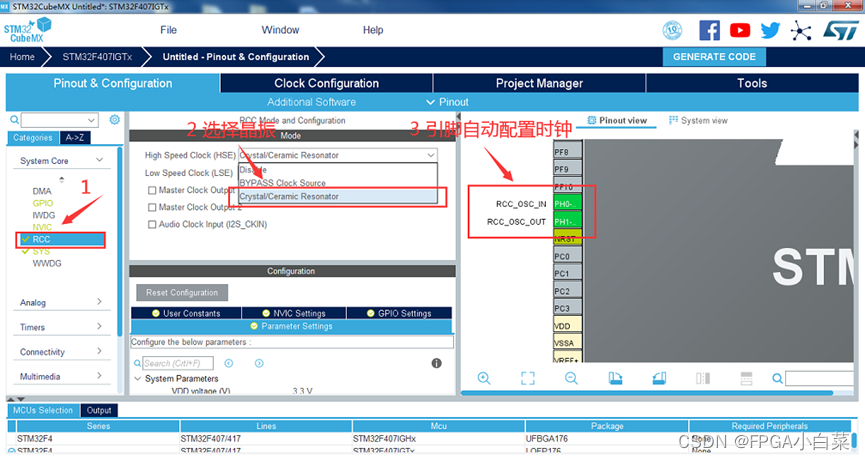Choose Crystal/Ceramic Resonator in the open list

(338, 196)
